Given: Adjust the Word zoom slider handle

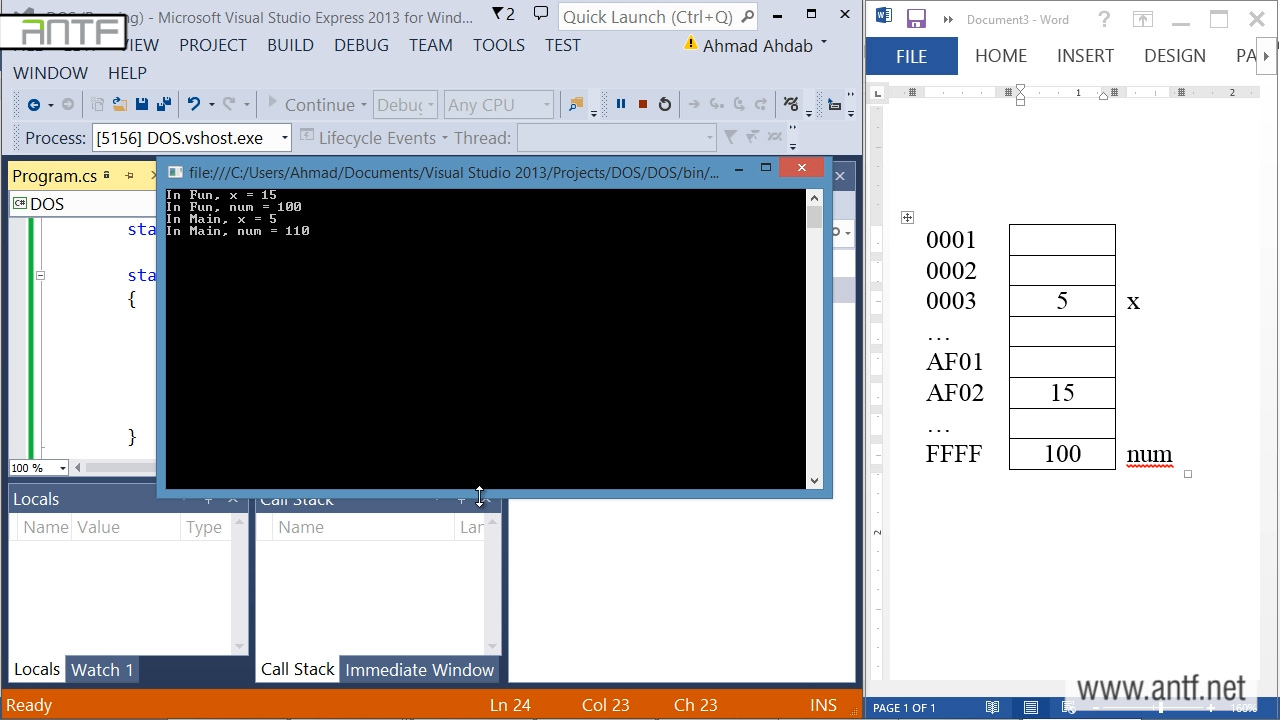Looking at the screenshot, I should pos(1161,707).
